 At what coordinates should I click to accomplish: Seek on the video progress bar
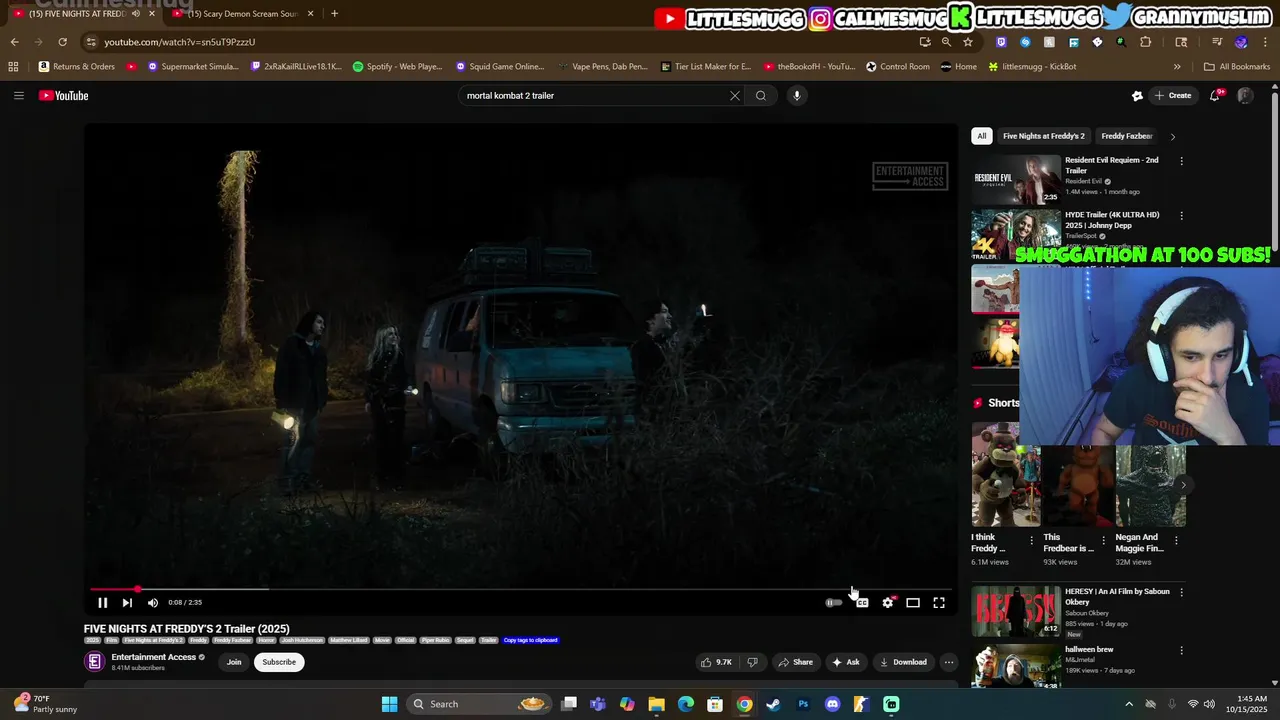(520, 589)
